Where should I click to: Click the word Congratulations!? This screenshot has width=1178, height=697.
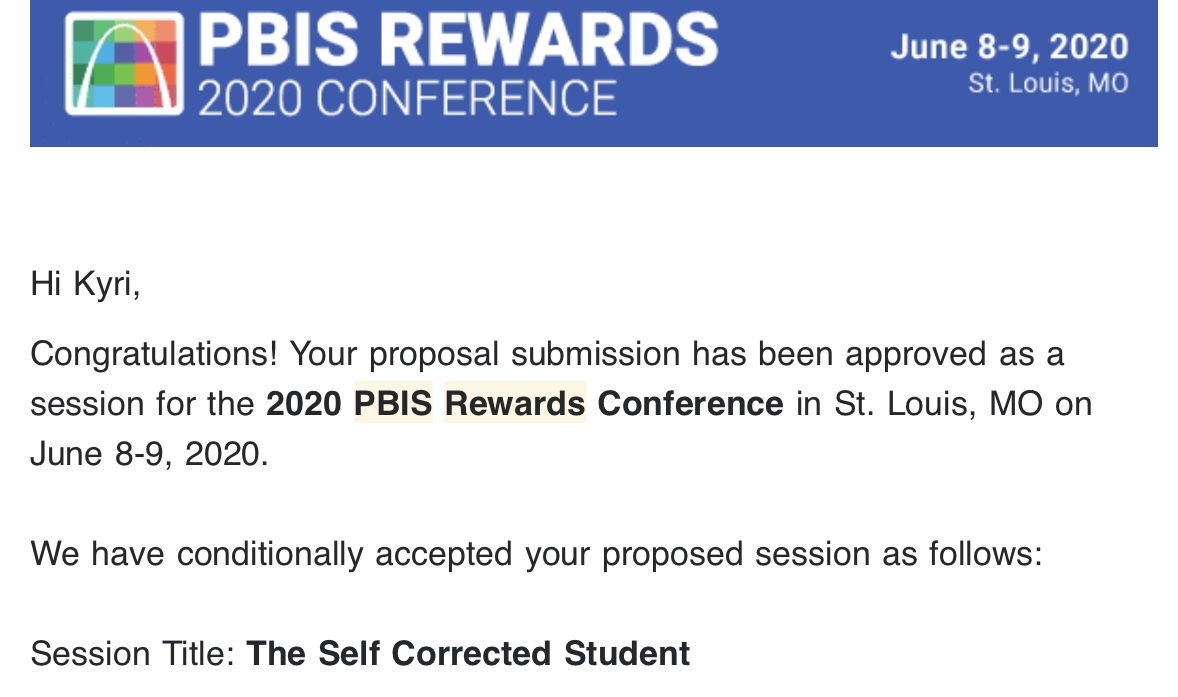pyautogui.click(x=159, y=354)
